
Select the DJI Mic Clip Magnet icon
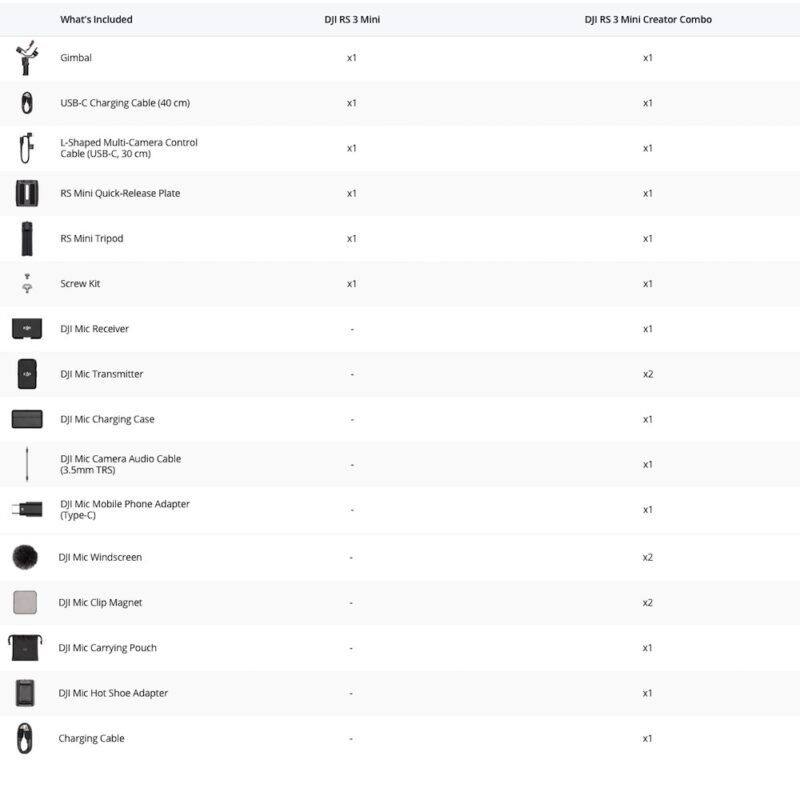(25, 602)
